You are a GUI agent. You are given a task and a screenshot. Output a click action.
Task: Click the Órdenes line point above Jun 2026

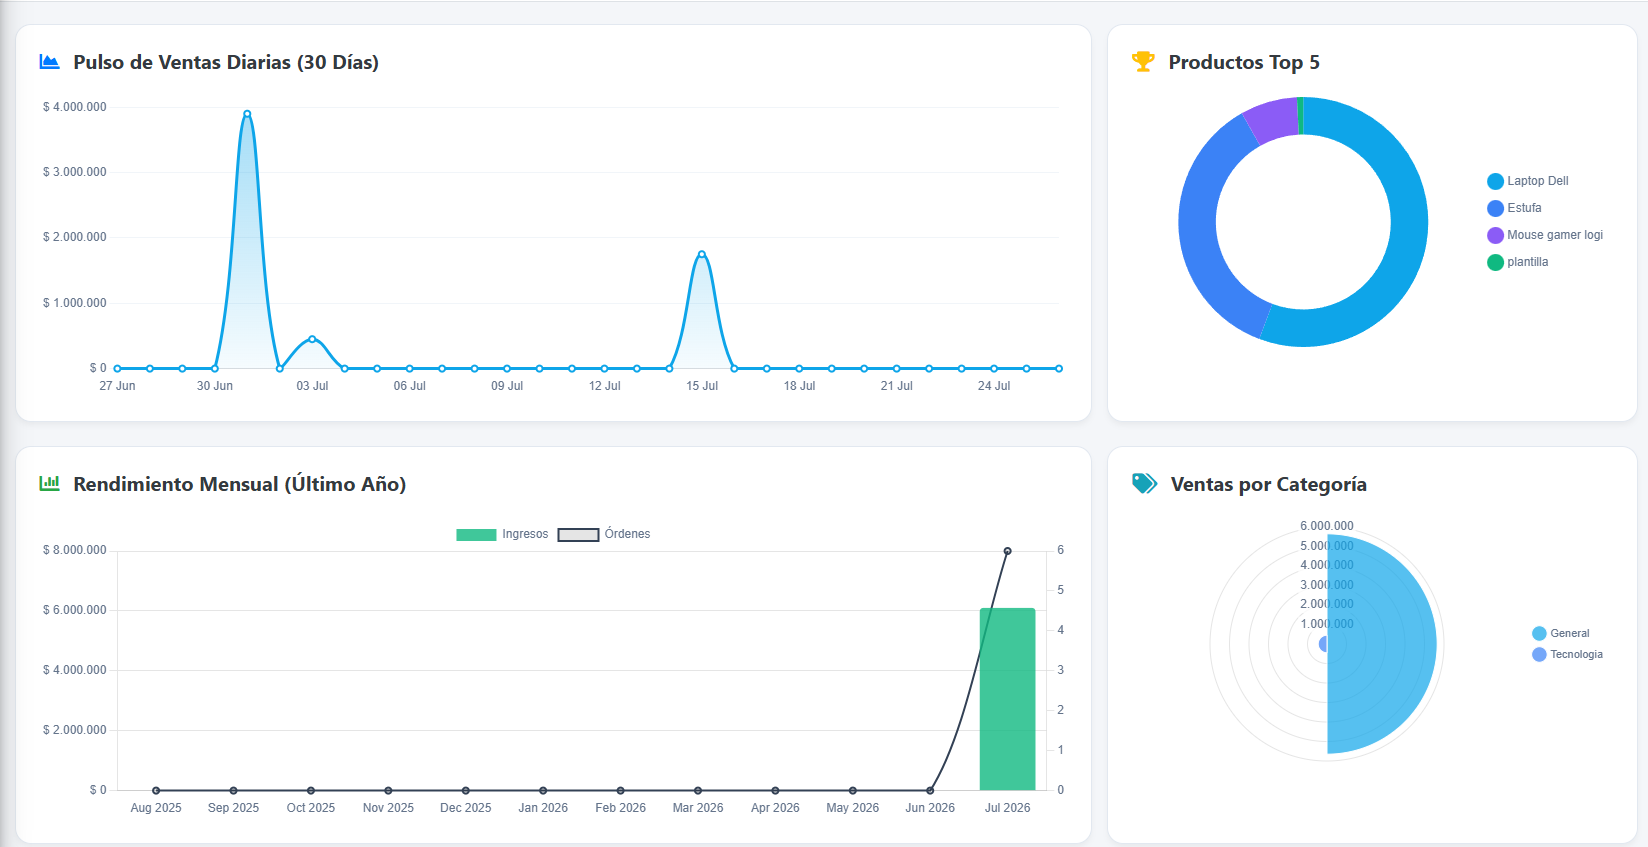click(x=930, y=790)
